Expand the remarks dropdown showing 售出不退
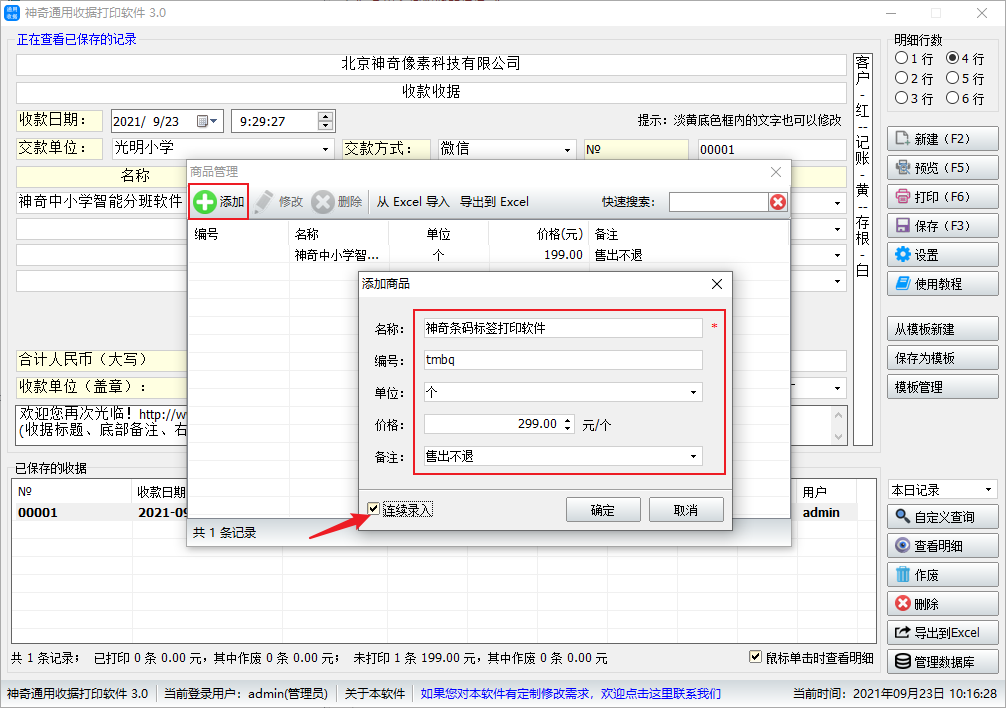This screenshot has width=1006, height=708. click(693, 457)
